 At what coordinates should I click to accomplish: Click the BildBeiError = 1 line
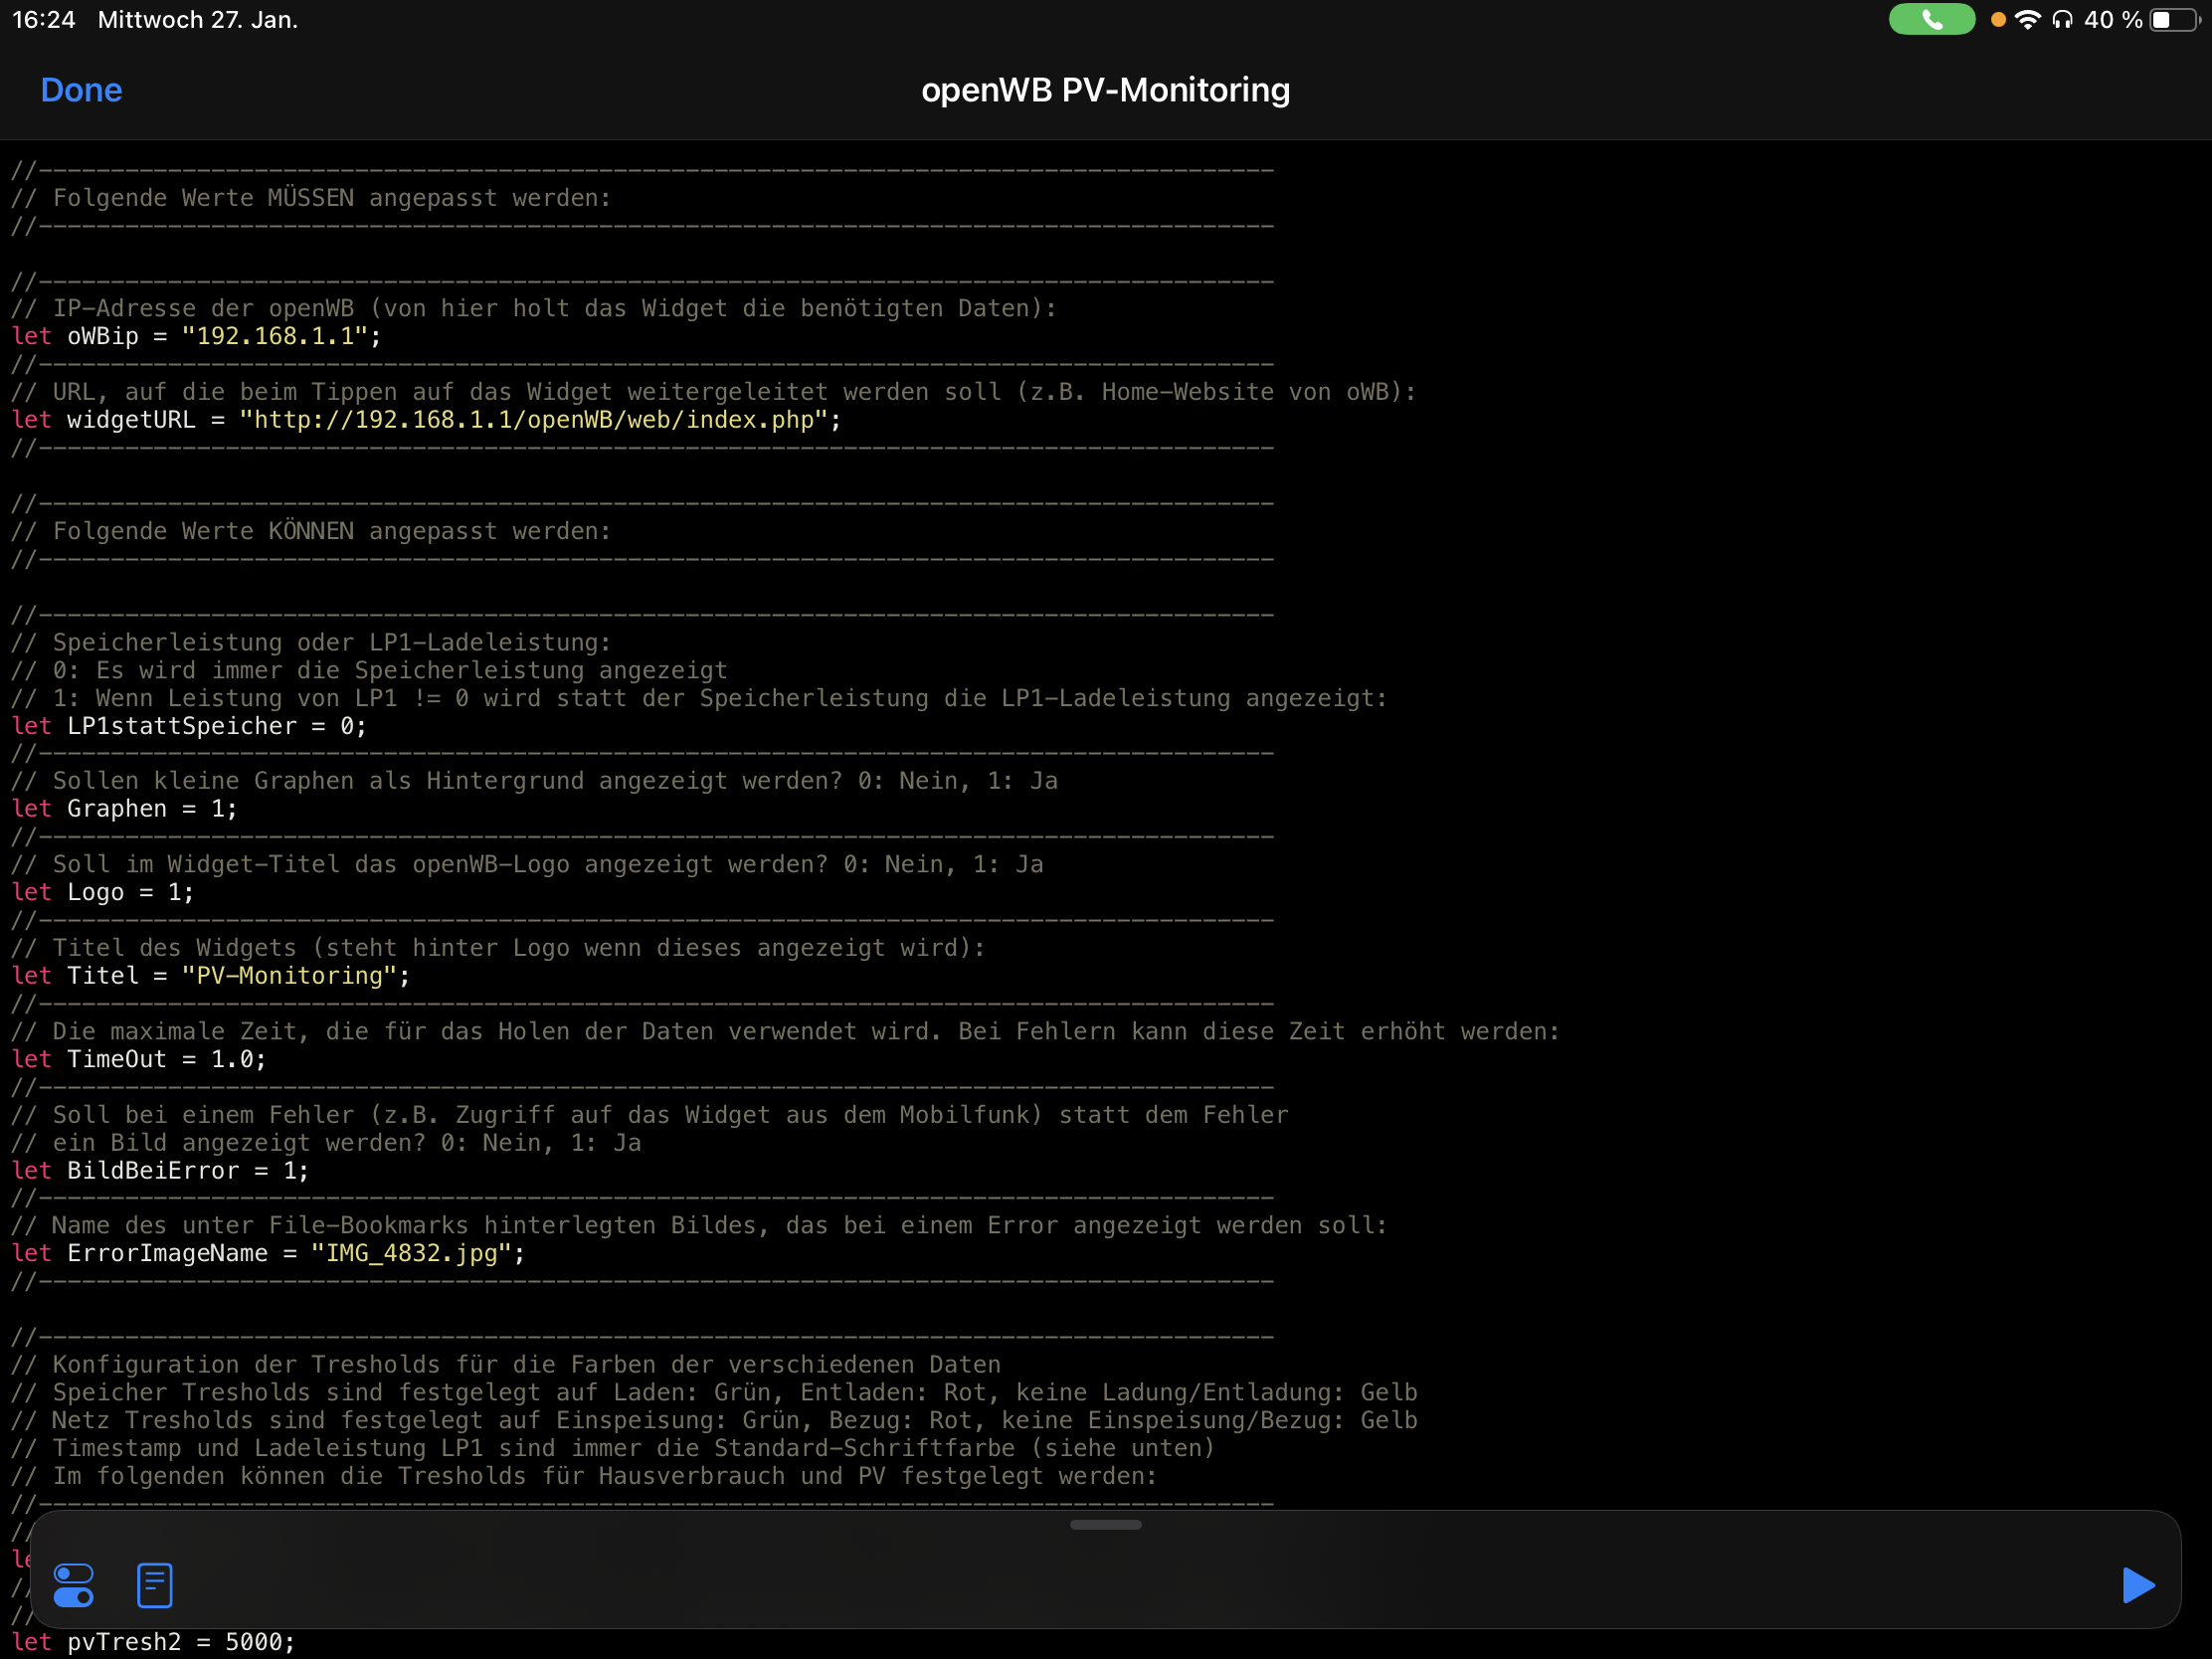point(160,1171)
